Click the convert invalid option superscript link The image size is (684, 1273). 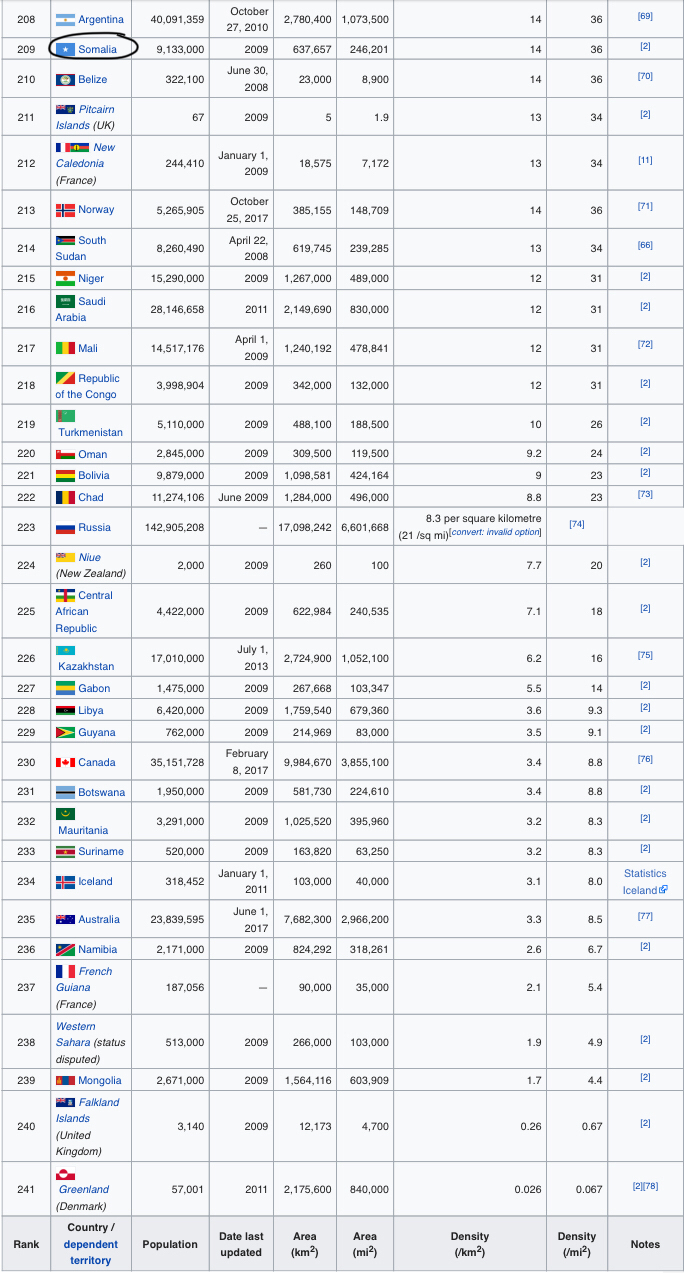point(496,532)
